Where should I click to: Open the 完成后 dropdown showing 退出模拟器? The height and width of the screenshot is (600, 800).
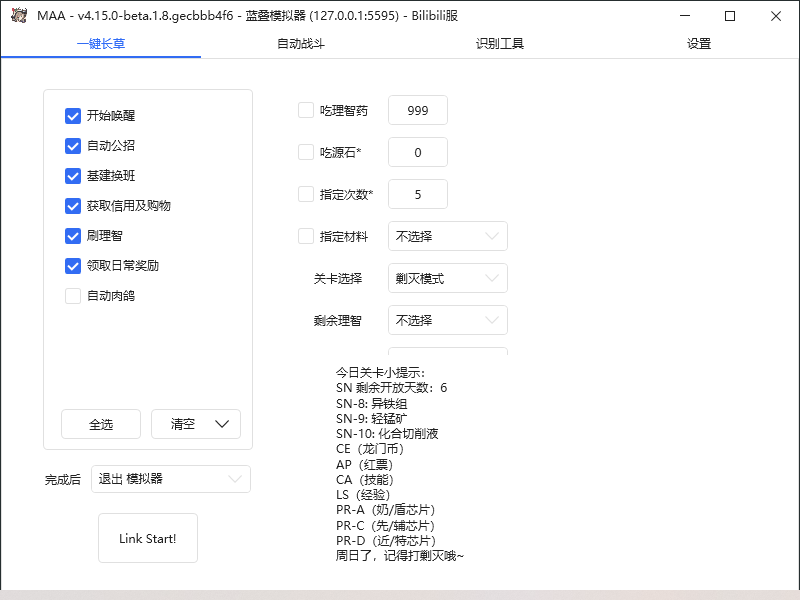pyautogui.click(x=170, y=479)
